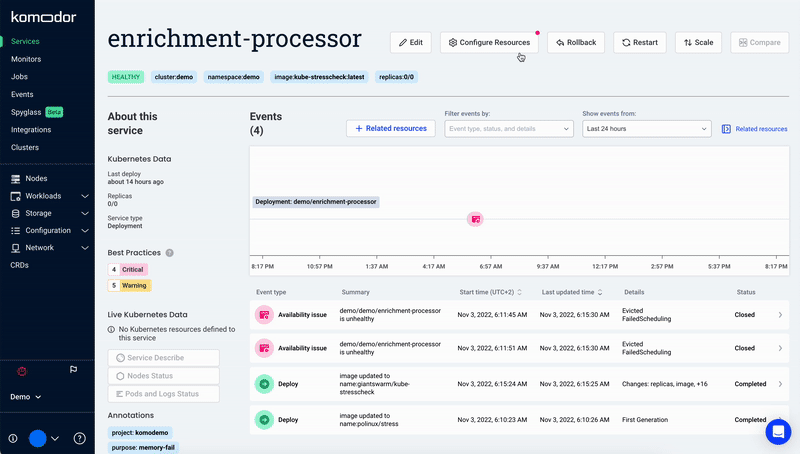The image size is (800, 454).
Task: Click the Network sidebar icon
Action: 16,248
